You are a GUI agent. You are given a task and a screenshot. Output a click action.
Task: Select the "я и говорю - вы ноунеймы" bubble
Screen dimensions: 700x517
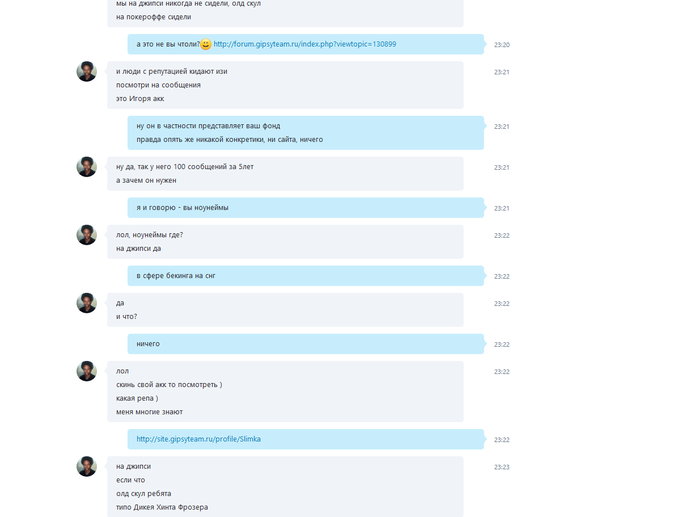pyautogui.click(x=306, y=208)
